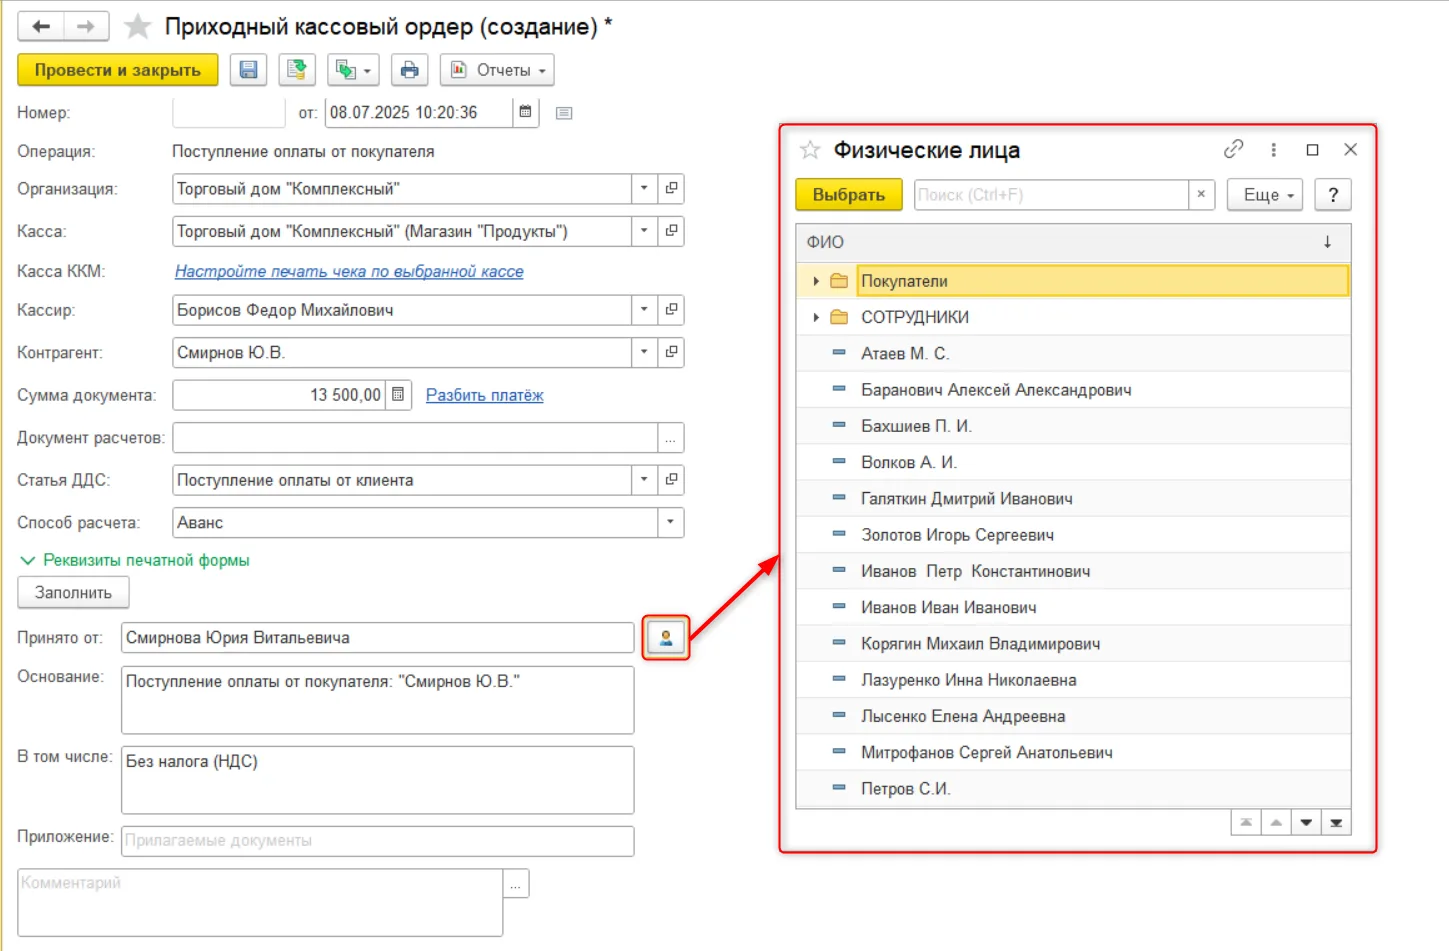Open calculator for Сумма документа

(398, 395)
